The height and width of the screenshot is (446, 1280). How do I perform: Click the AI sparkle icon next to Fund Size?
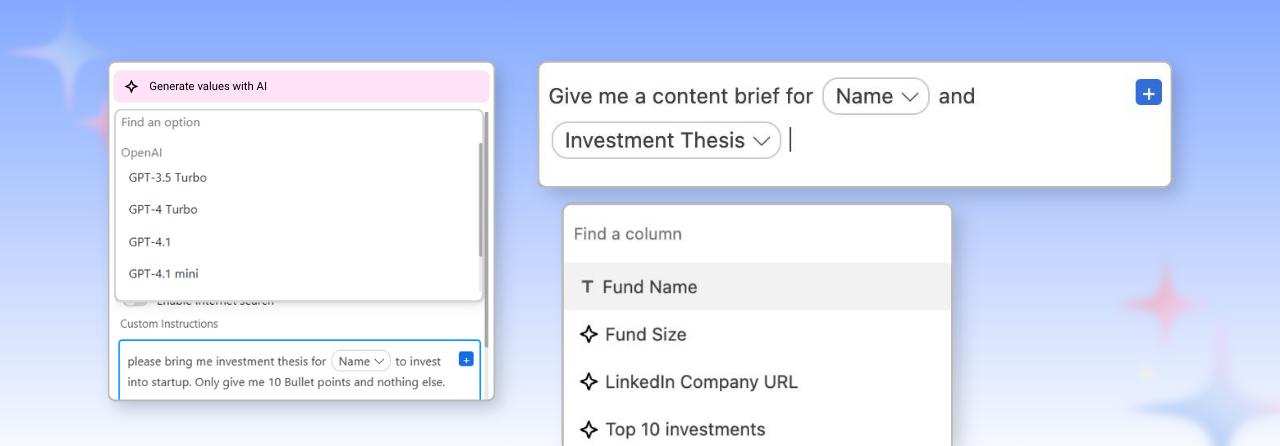click(589, 334)
